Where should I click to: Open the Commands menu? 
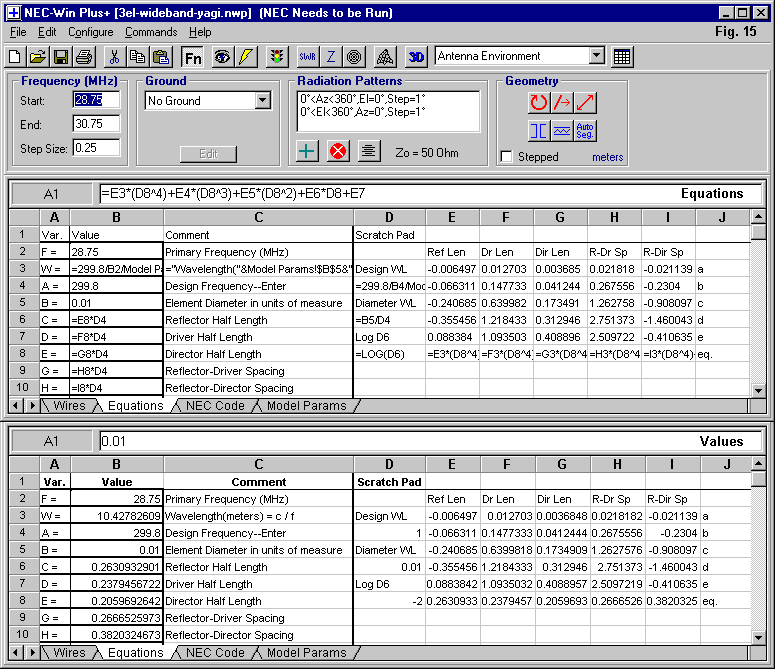click(x=151, y=32)
